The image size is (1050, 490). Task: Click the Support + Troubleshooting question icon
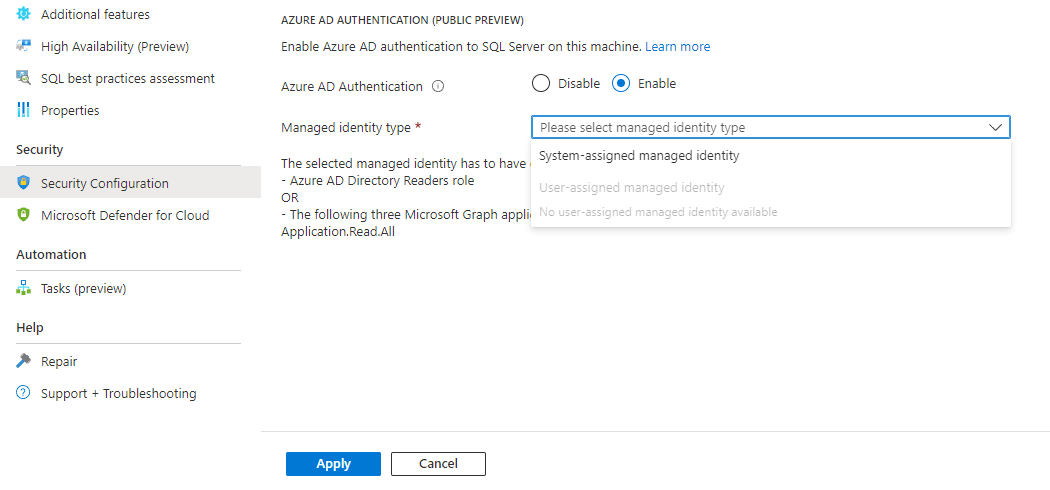pos(23,393)
